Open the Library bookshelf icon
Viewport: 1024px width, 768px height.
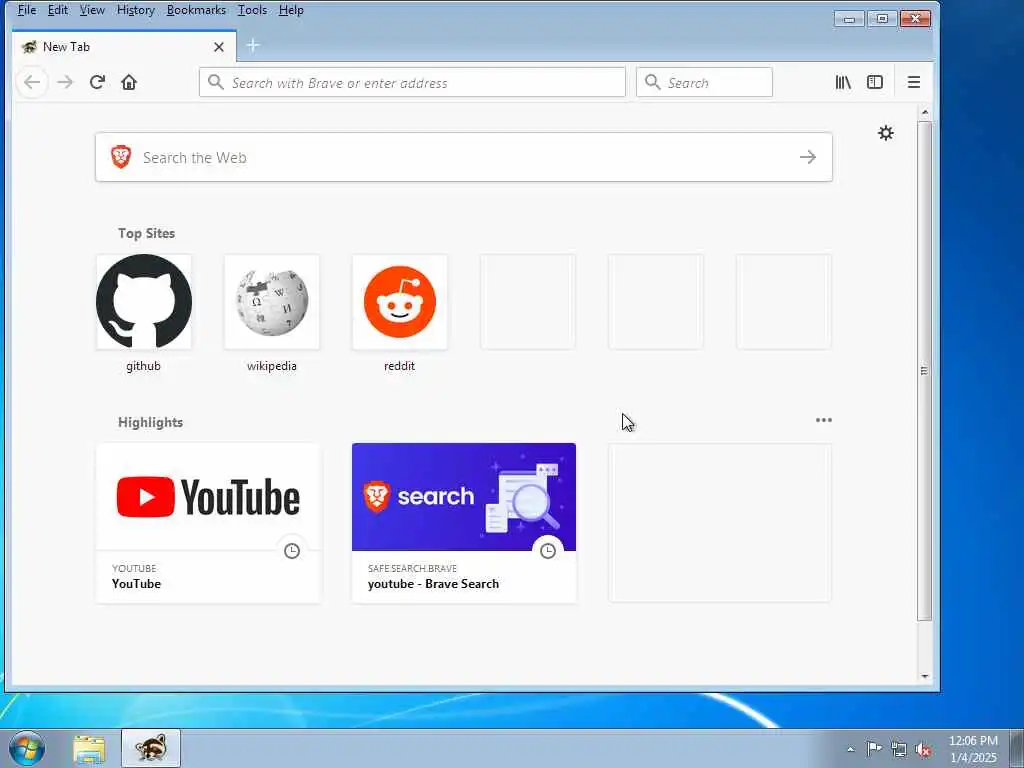842,82
